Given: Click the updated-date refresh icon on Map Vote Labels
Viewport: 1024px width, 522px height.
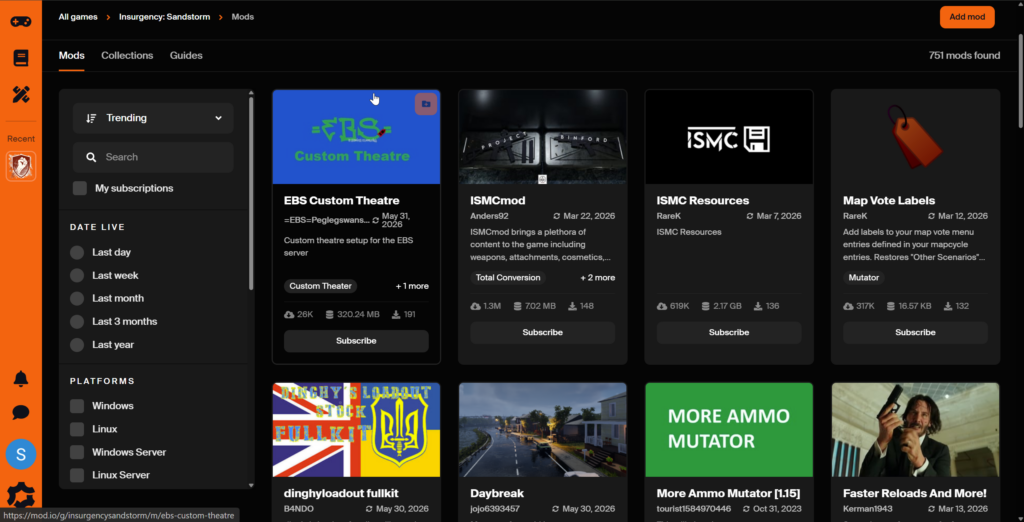Looking at the screenshot, I should point(931,216).
